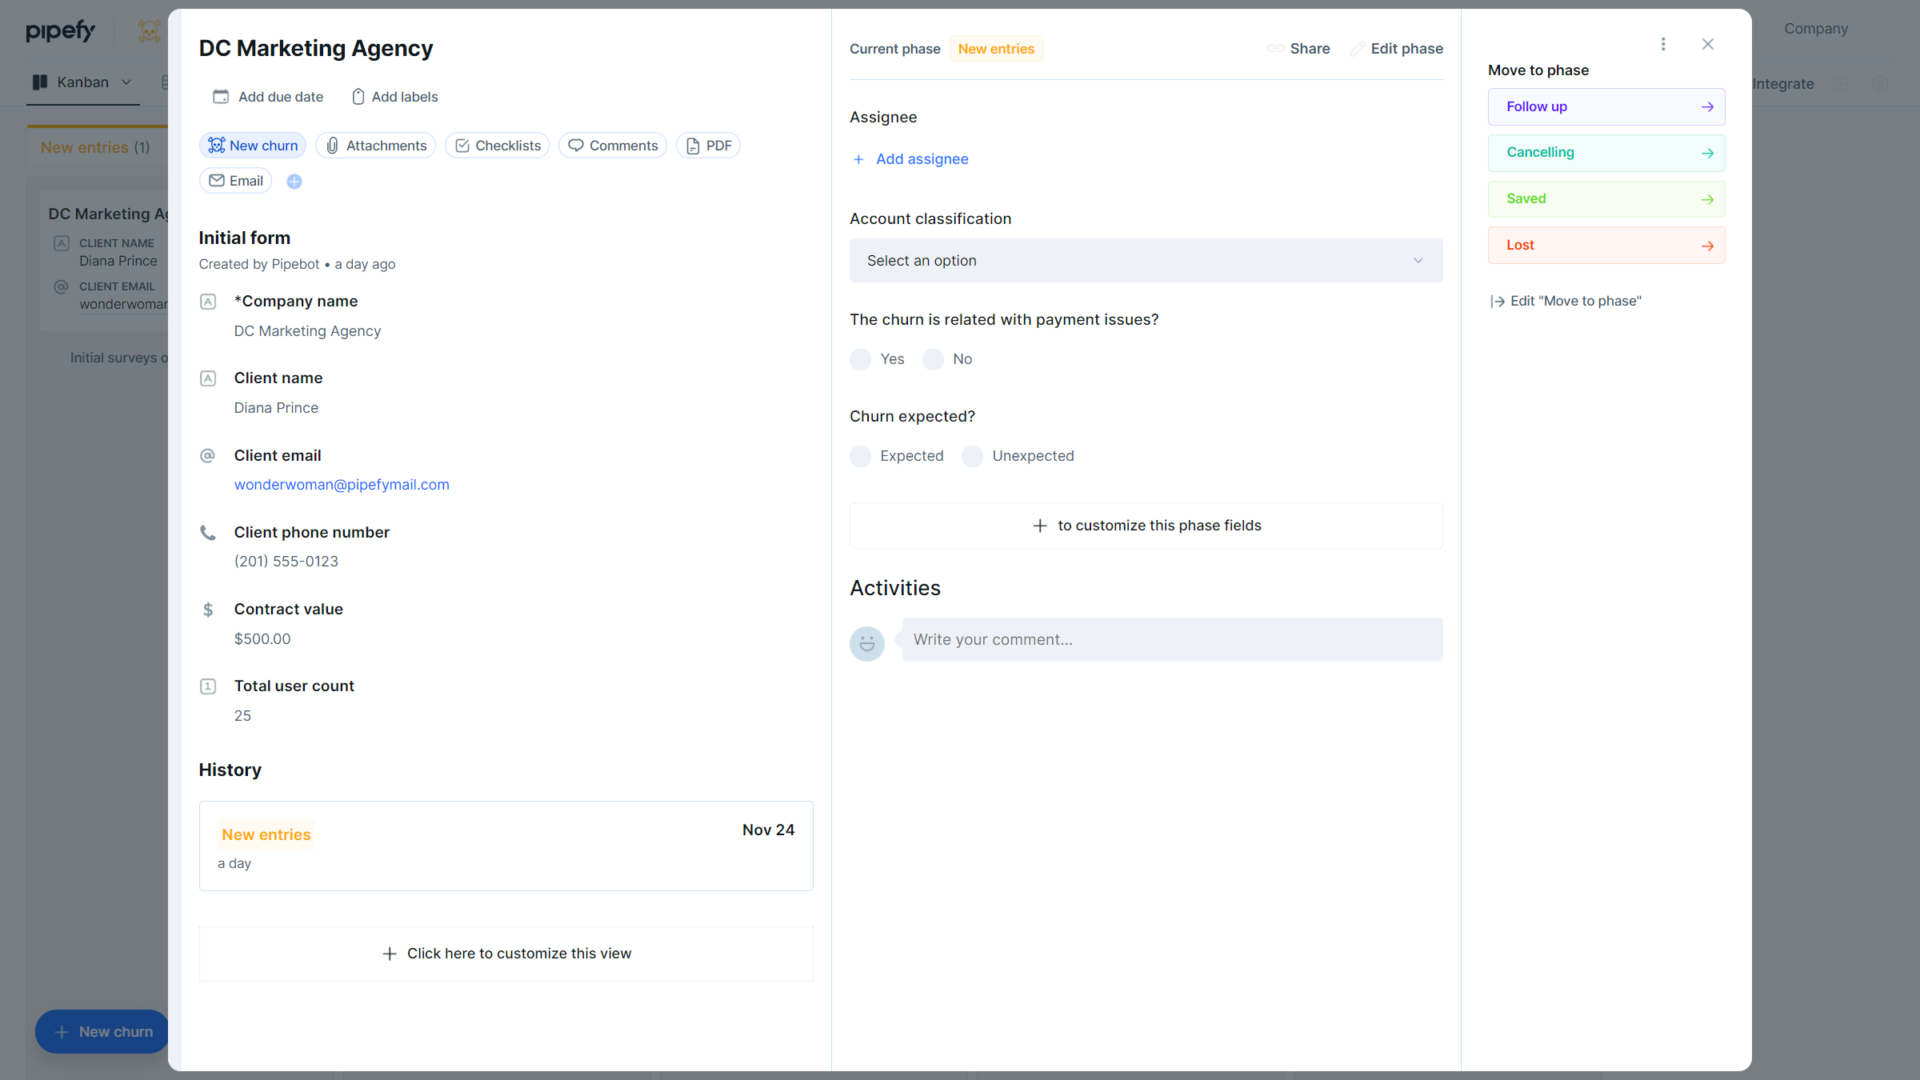The image size is (1920, 1080).
Task: Open Attachments for this card
Action: coord(375,145)
